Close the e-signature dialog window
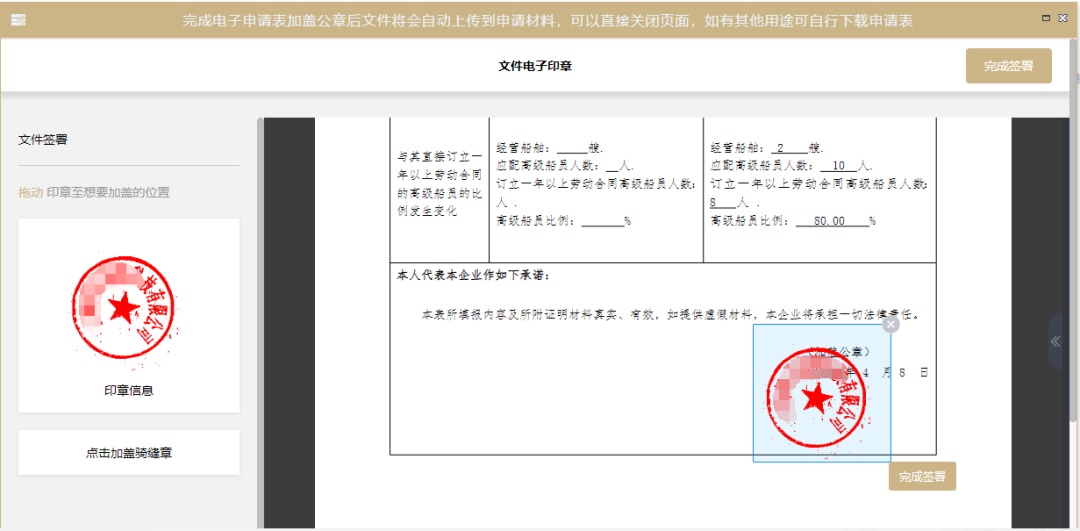The image size is (1080, 531). [x=1063, y=18]
